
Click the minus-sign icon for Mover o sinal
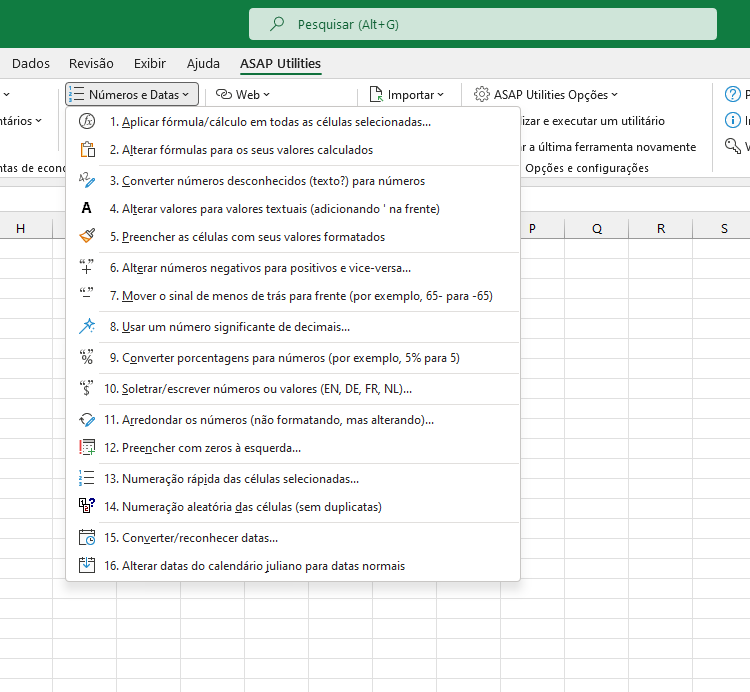(87, 293)
